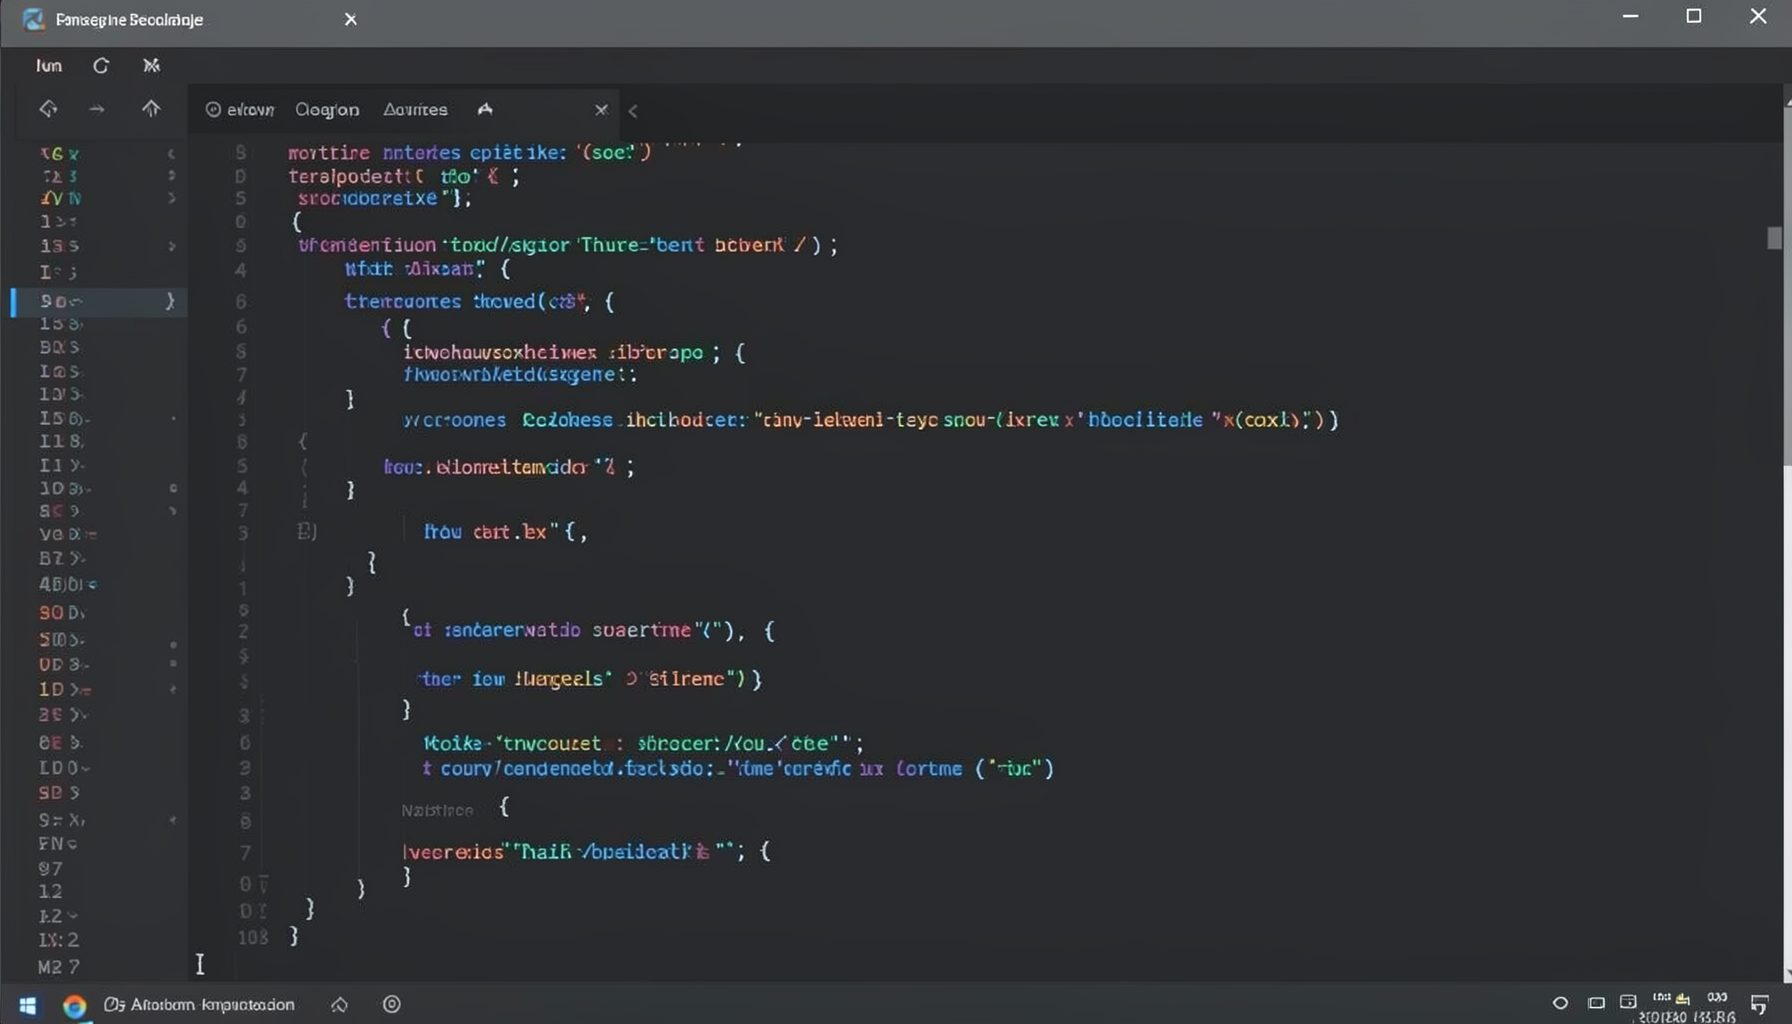Open the notification center icon
This screenshot has width=1792, height=1024.
click(x=1760, y=1004)
